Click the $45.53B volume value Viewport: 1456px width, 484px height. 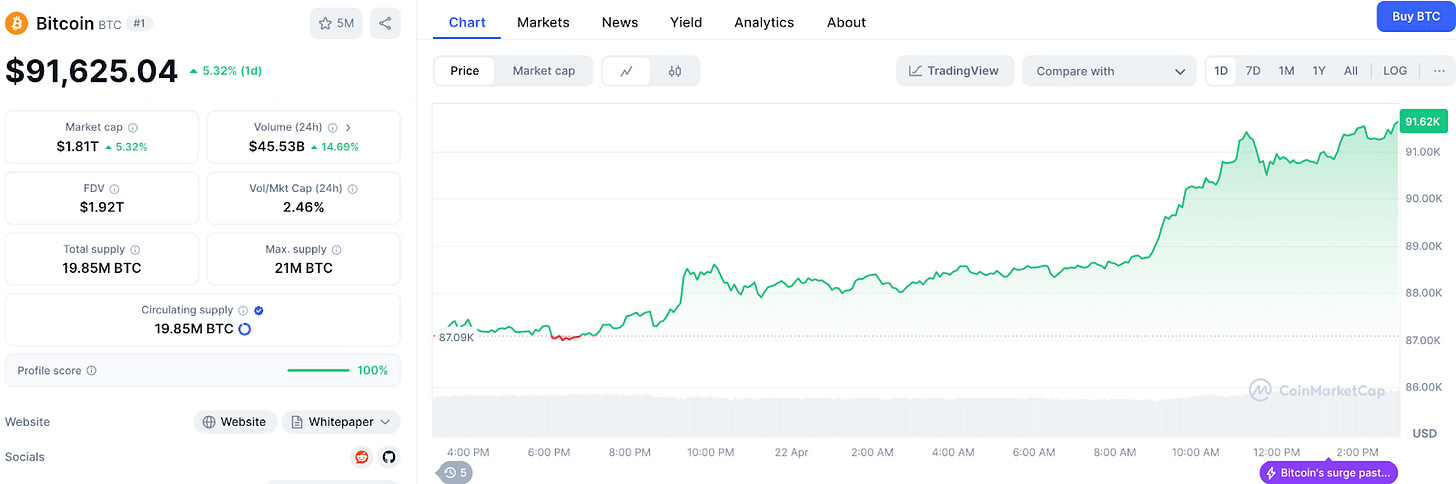(277, 147)
